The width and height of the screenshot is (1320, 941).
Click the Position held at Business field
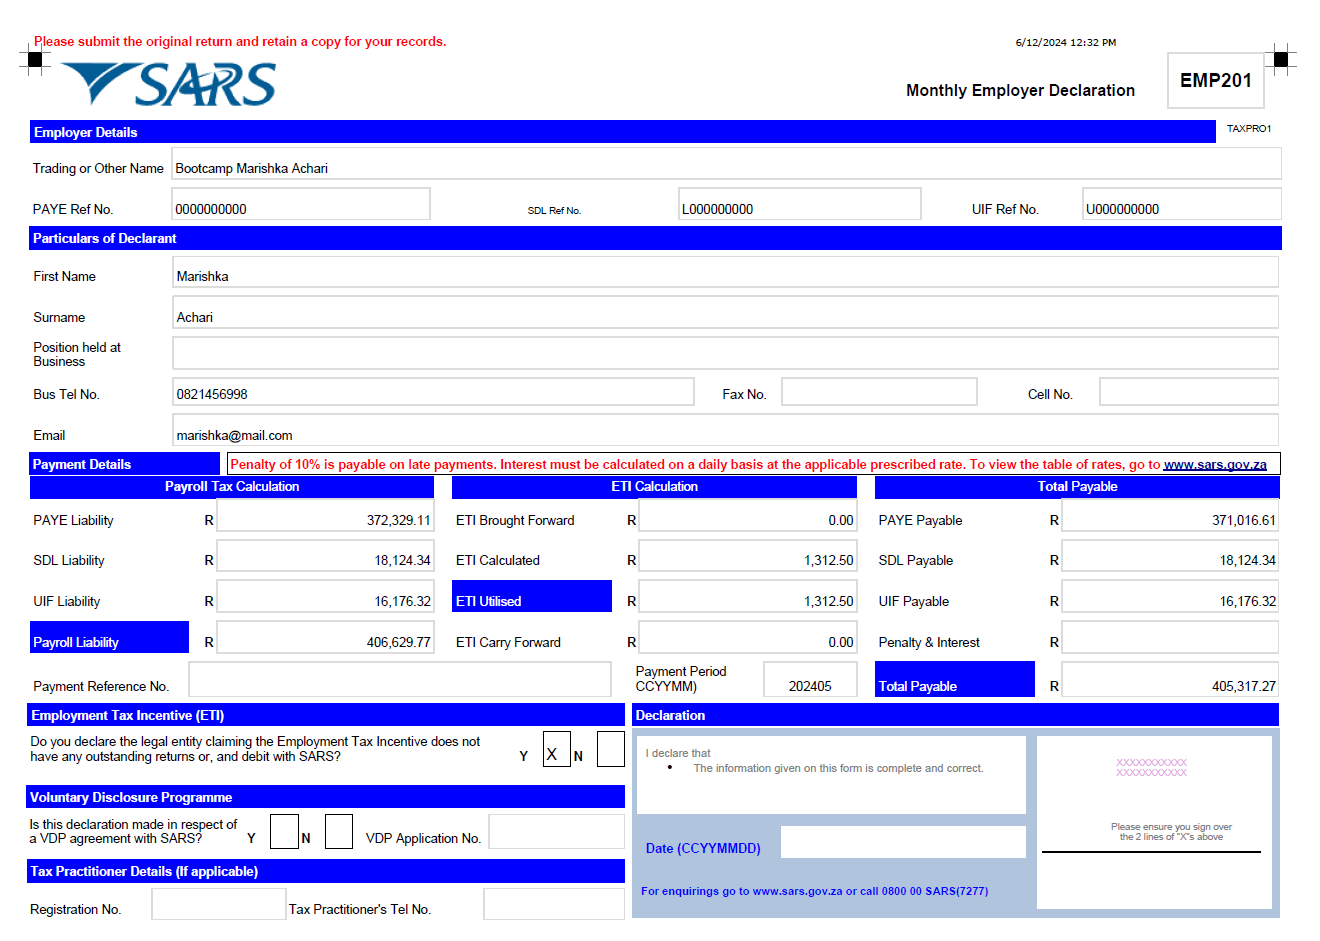pos(725,353)
